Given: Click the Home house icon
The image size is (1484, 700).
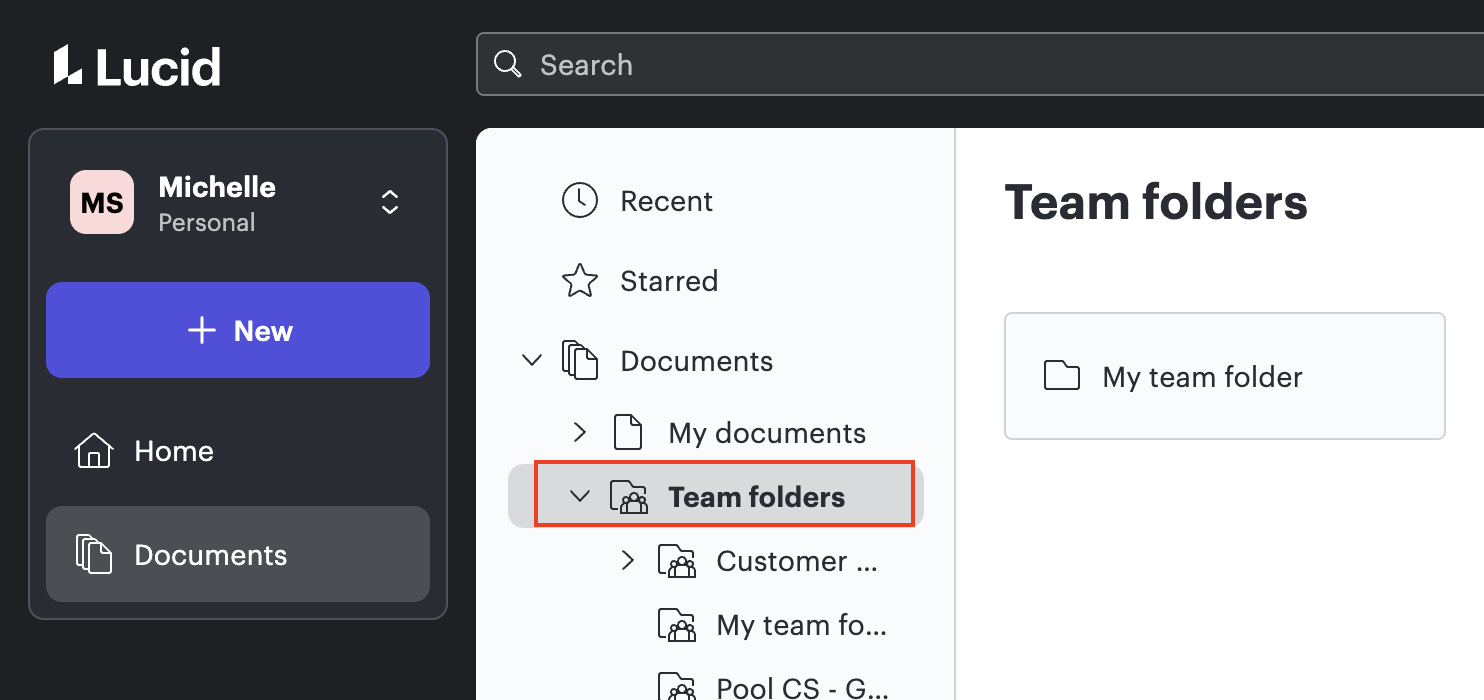Looking at the screenshot, I should 92,450.
